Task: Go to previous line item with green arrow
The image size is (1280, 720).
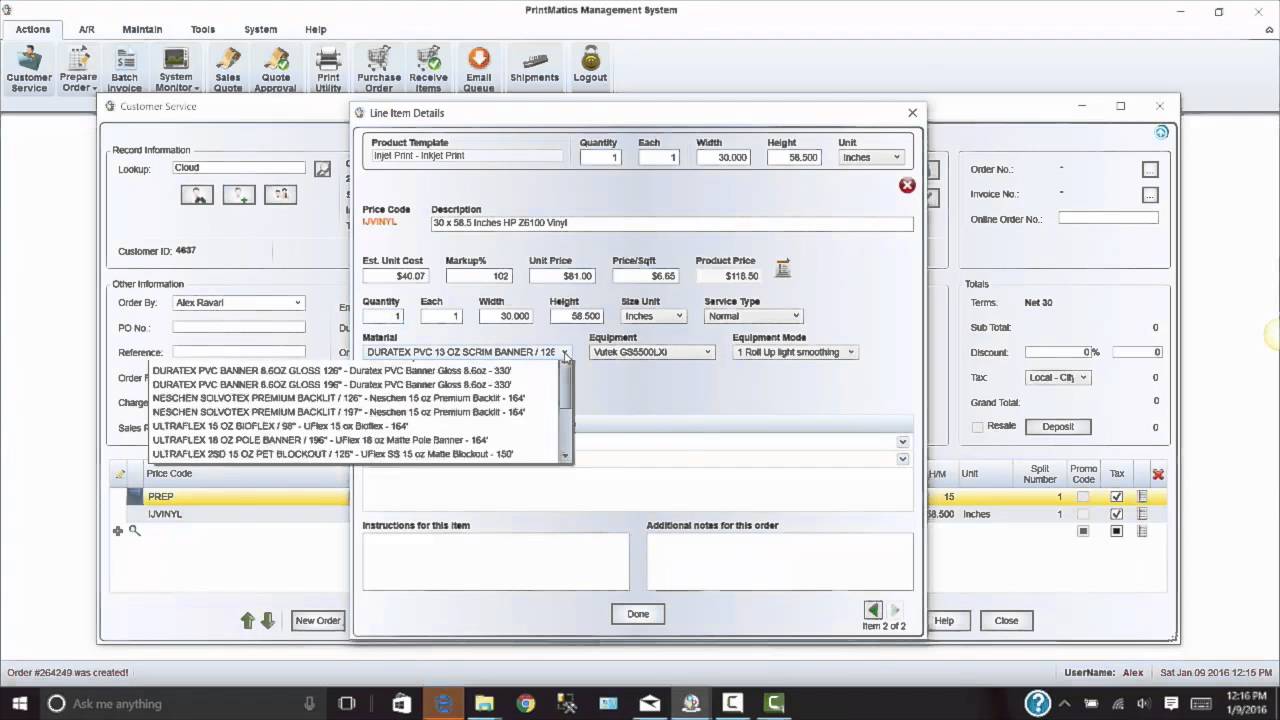Action: point(873,610)
